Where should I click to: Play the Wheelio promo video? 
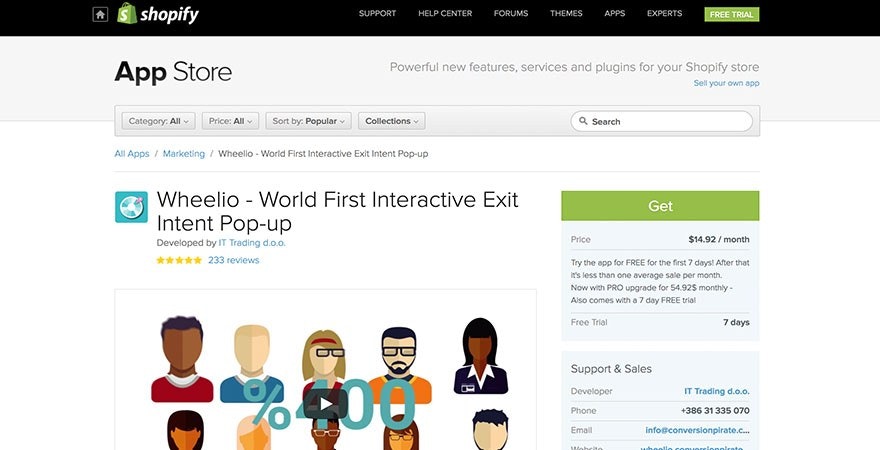point(325,403)
